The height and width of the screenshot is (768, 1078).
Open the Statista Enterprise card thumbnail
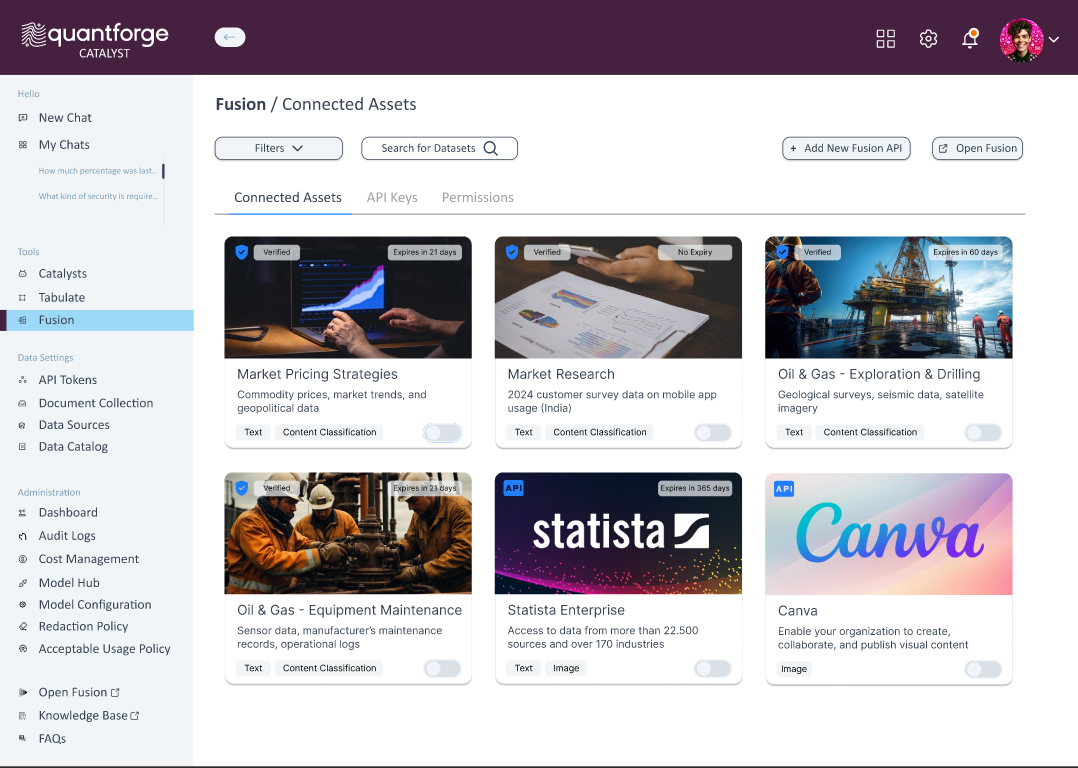click(x=618, y=533)
